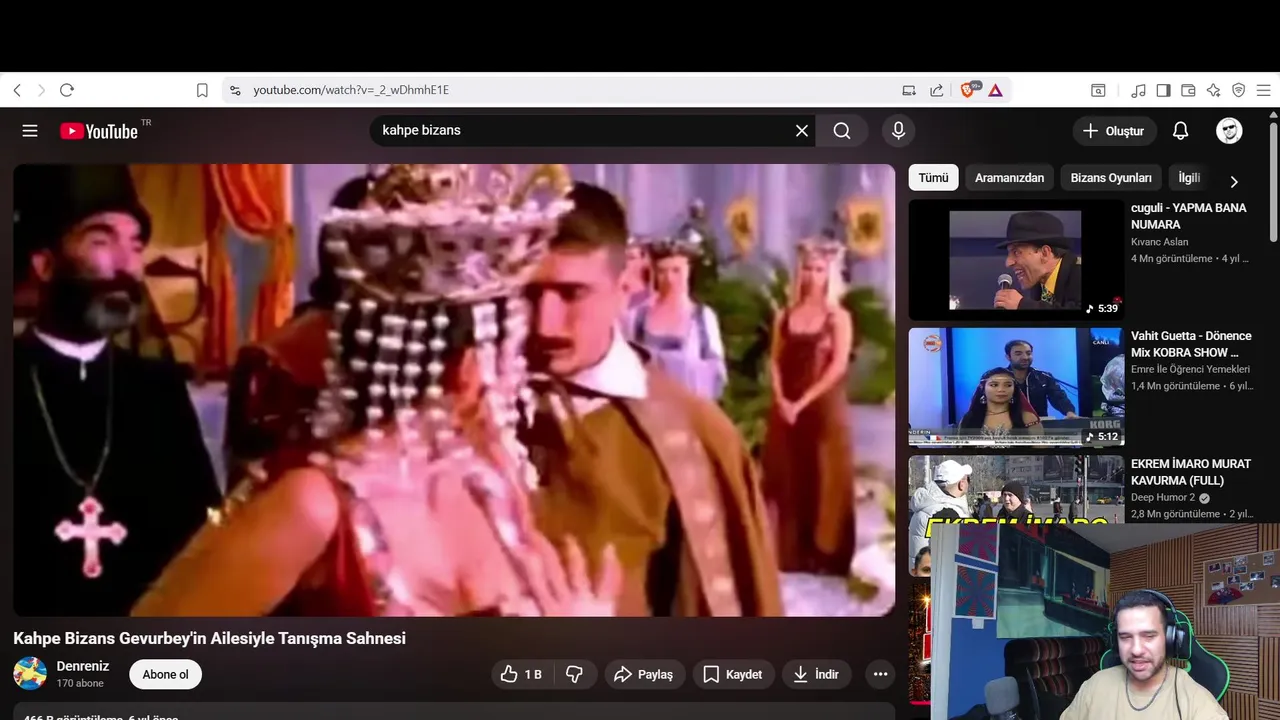Open the Brave VPN shield icon
Image resolution: width=1280 pixels, height=720 pixels.
tap(1238, 90)
